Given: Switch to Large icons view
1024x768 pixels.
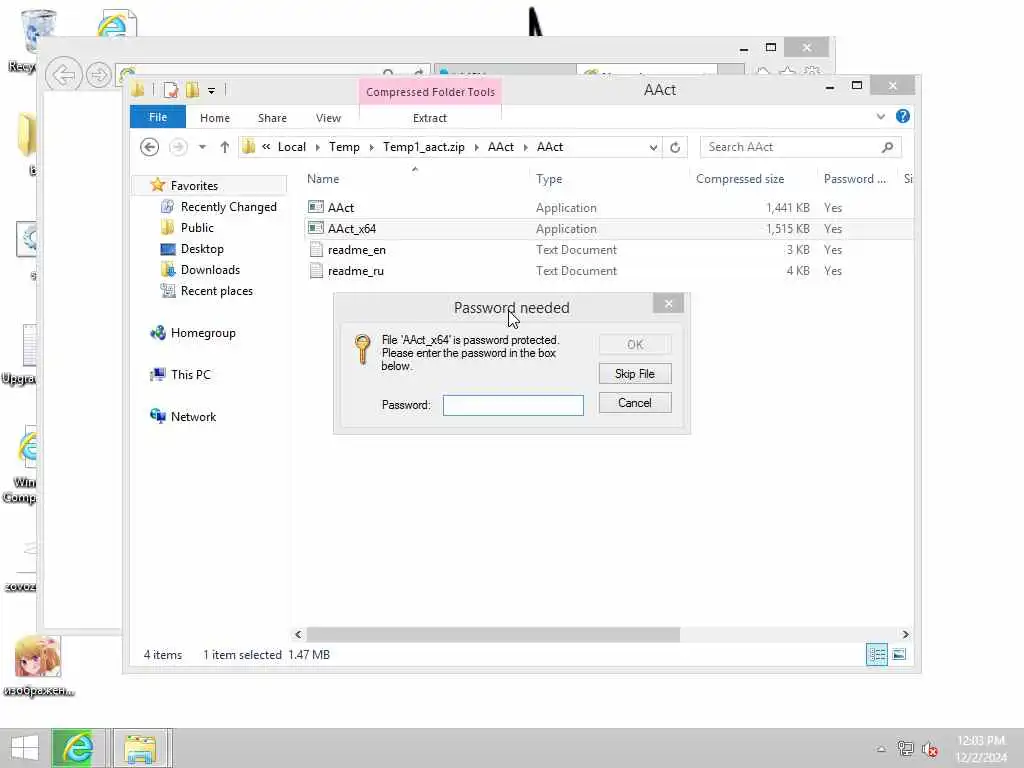Looking at the screenshot, I should point(899,654).
